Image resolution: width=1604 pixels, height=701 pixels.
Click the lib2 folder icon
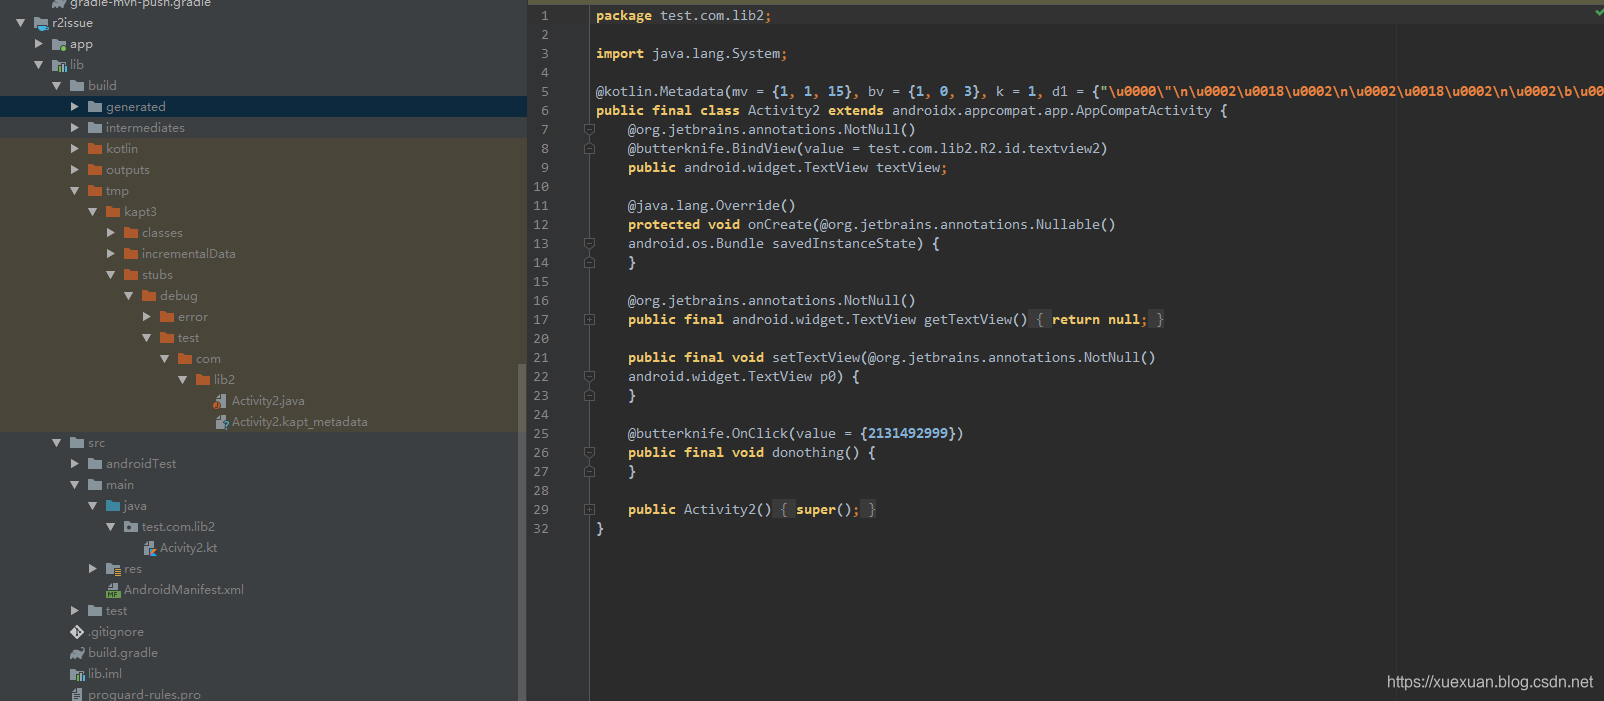(x=203, y=380)
